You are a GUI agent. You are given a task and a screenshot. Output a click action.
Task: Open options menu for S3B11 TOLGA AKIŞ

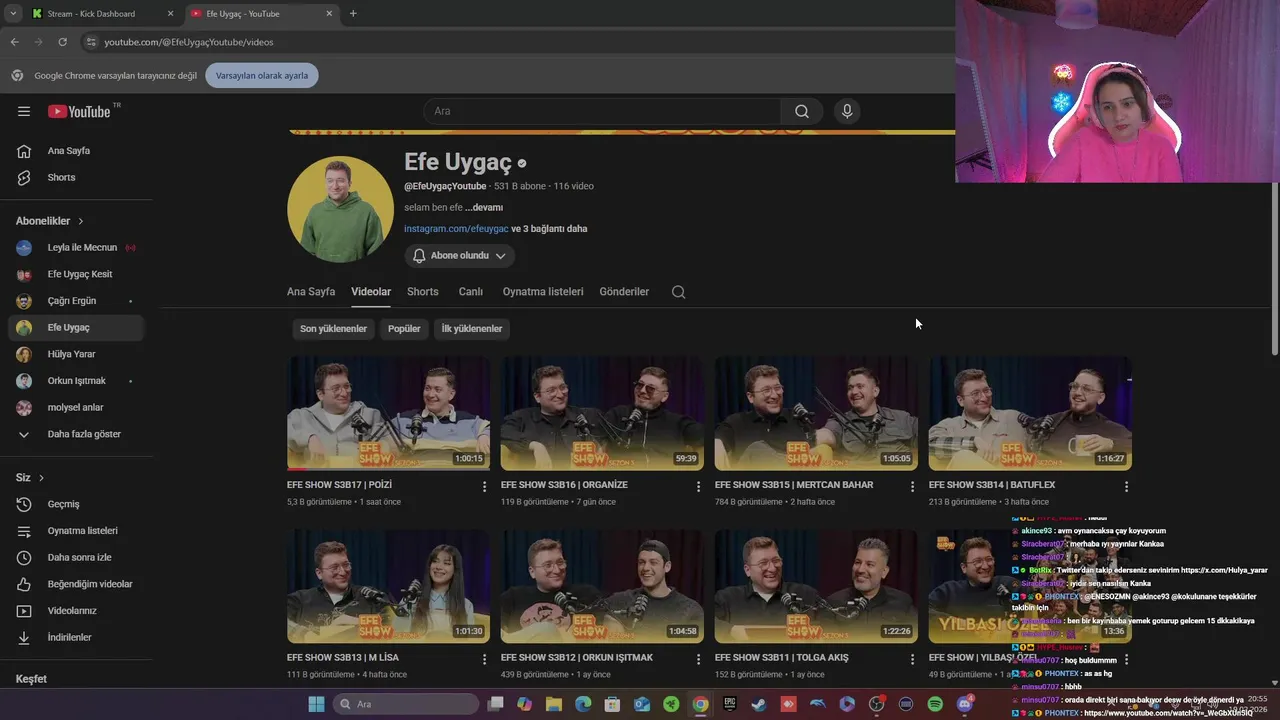coord(912,659)
